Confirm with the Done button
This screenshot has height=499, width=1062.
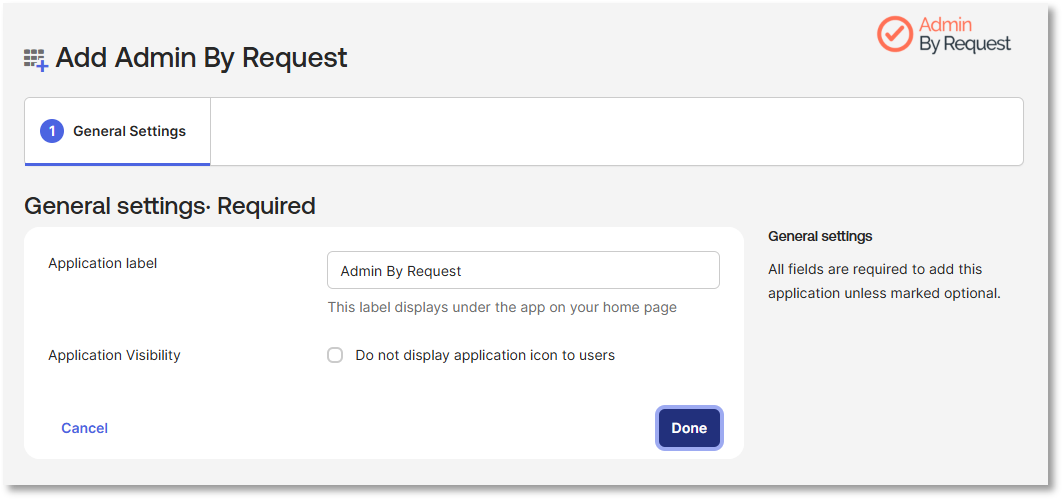pyautogui.click(x=689, y=428)
